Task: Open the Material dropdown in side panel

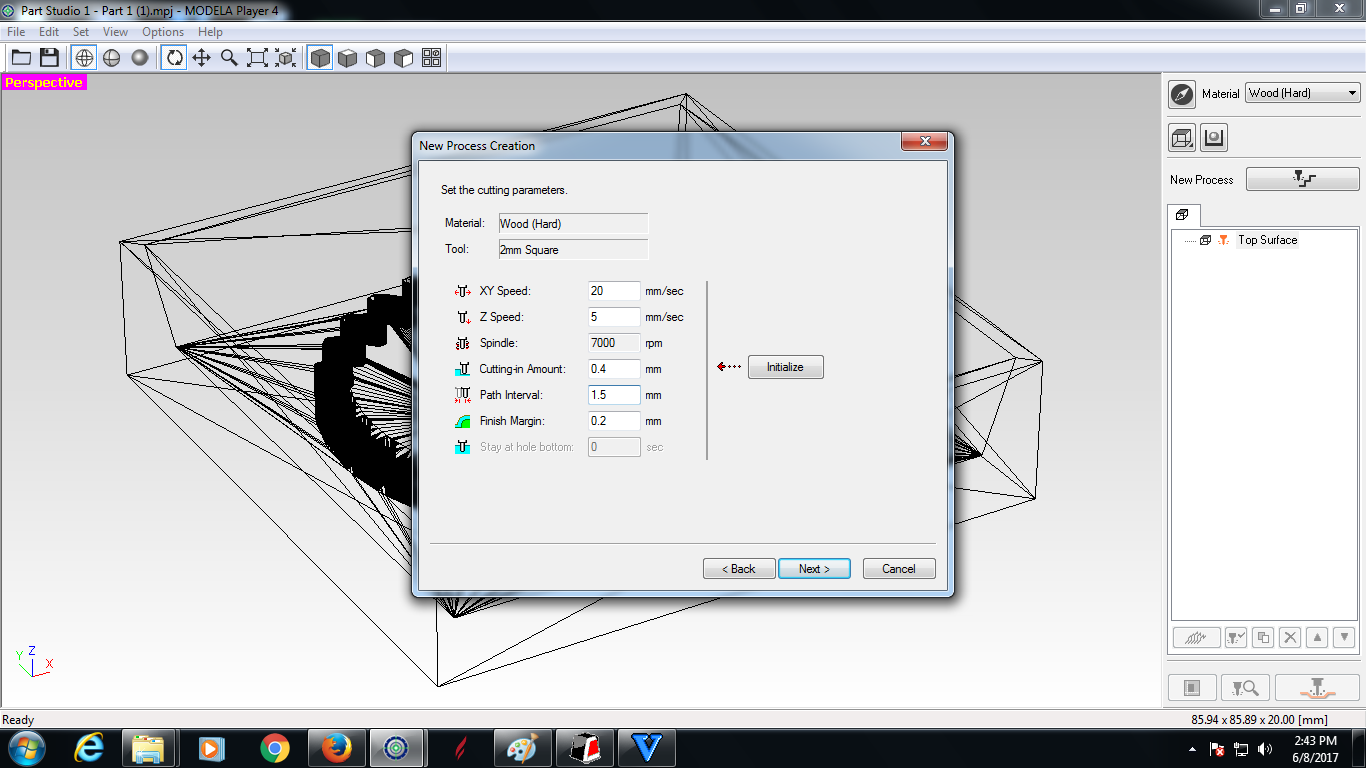Action: click(1303, 93)
